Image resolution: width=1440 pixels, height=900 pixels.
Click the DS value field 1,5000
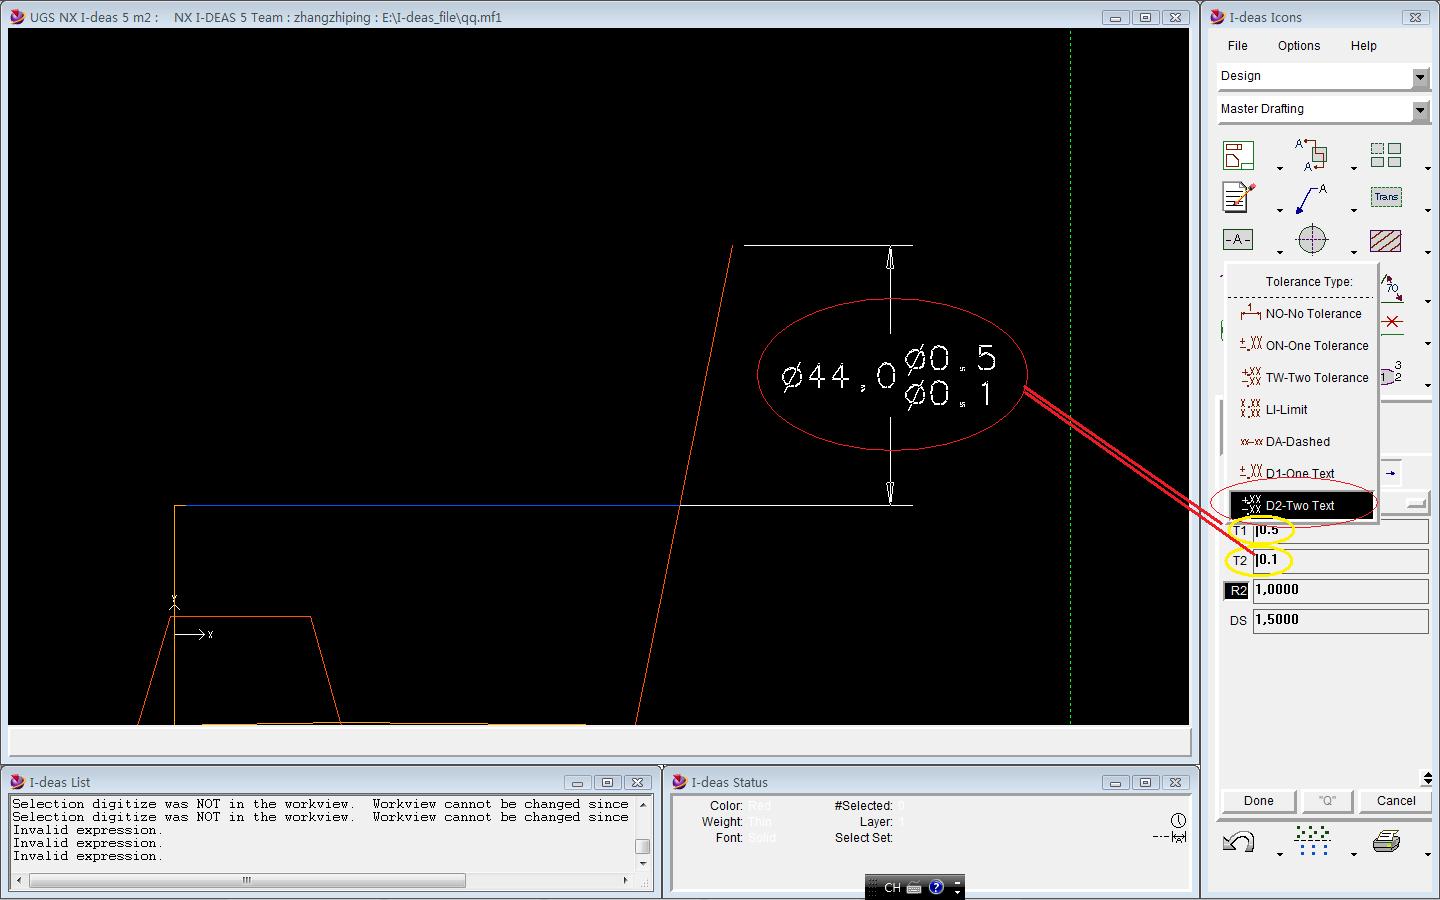pos(1340,621)
